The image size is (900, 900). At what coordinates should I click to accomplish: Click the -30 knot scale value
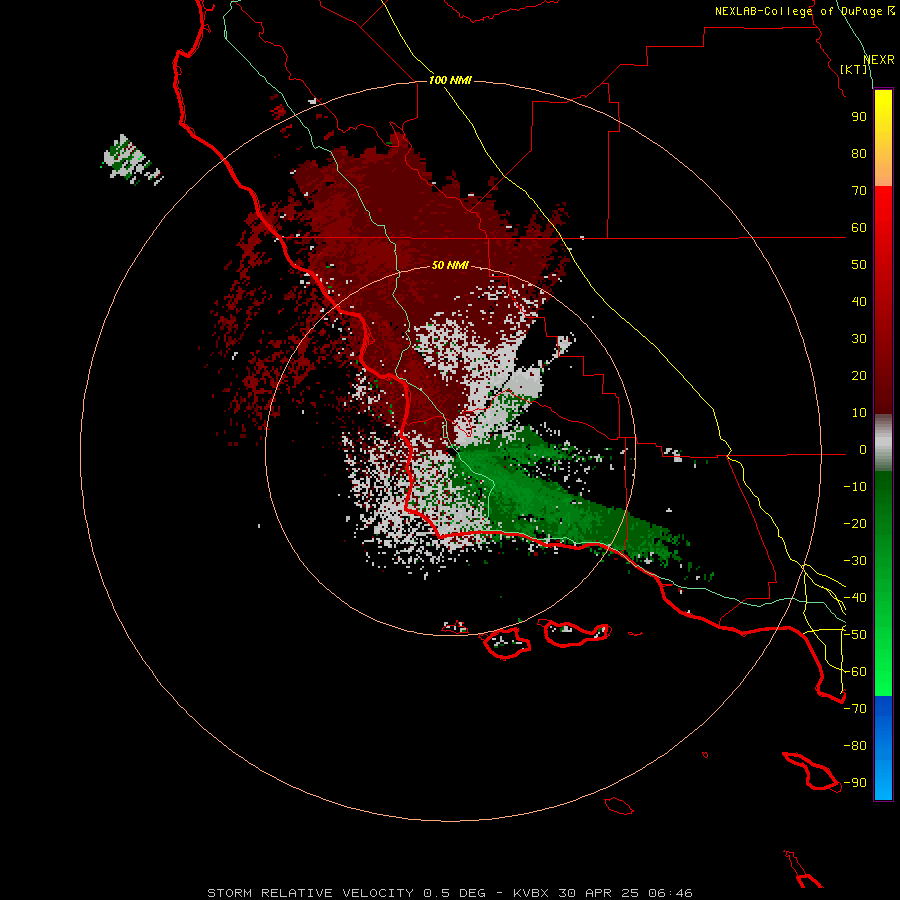click(x=855, y=561)
